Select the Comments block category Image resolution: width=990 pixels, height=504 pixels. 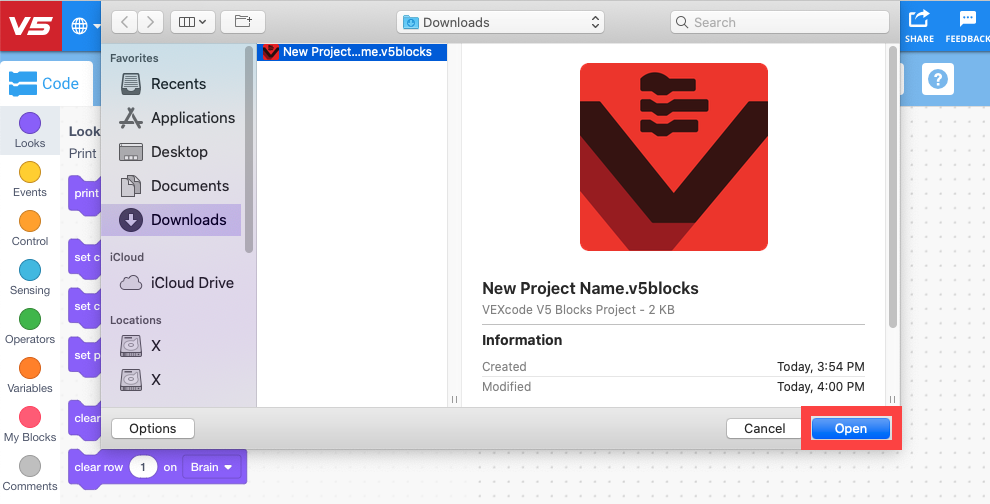point(30,474)
